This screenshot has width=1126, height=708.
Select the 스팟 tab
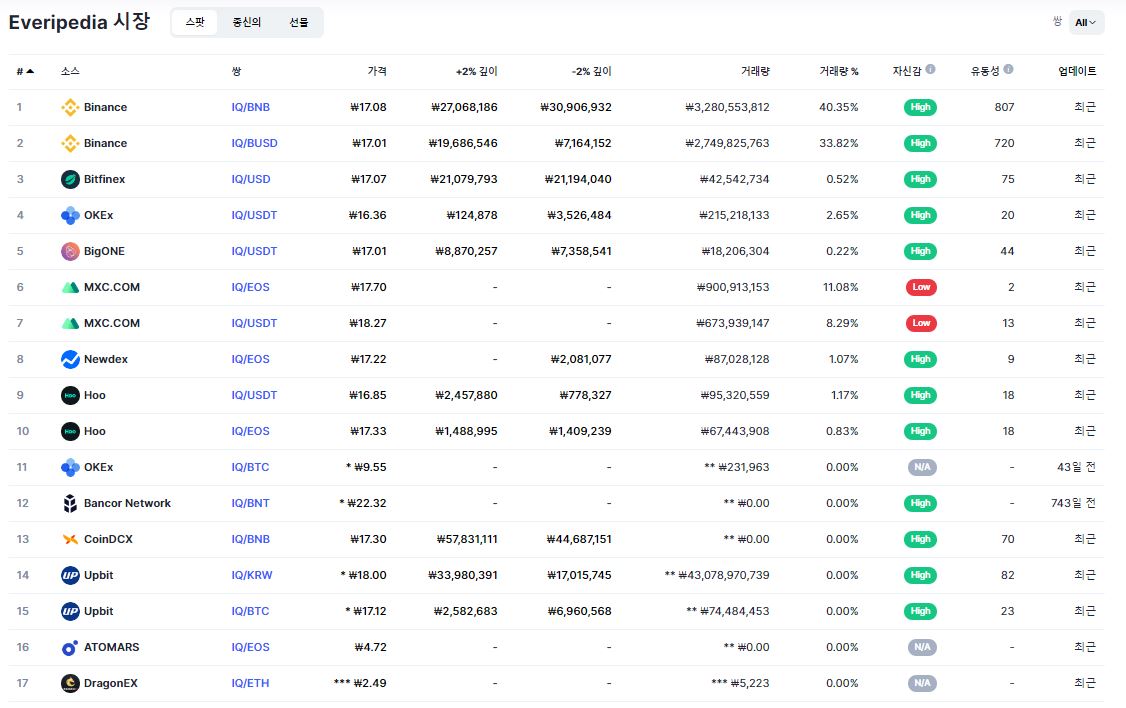coord(195,22)
